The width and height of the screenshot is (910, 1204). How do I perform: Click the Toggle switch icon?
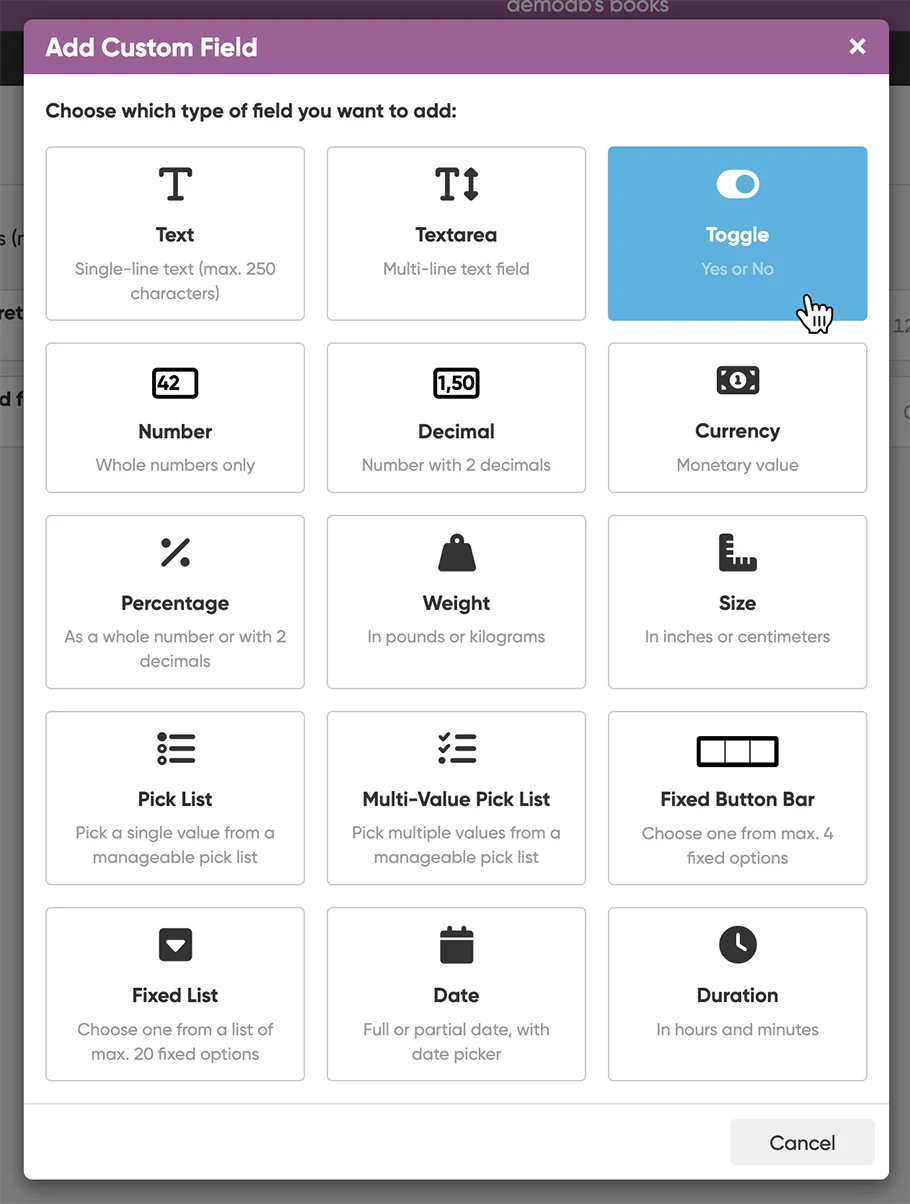(x=737, y=185)
